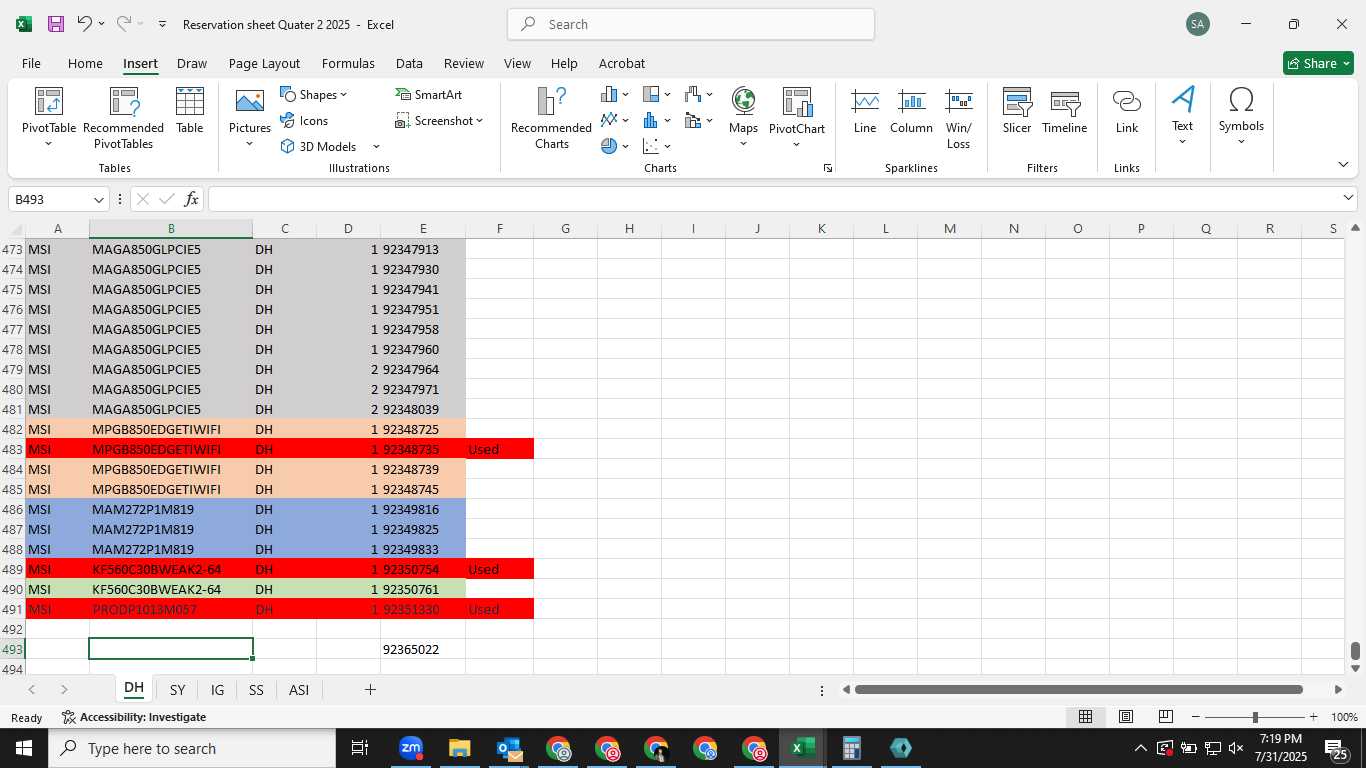The height and width of the screenshot is (768, 1366).
Task: Open File Explorer in the taskbar
Action: click(x=460, y=748)
